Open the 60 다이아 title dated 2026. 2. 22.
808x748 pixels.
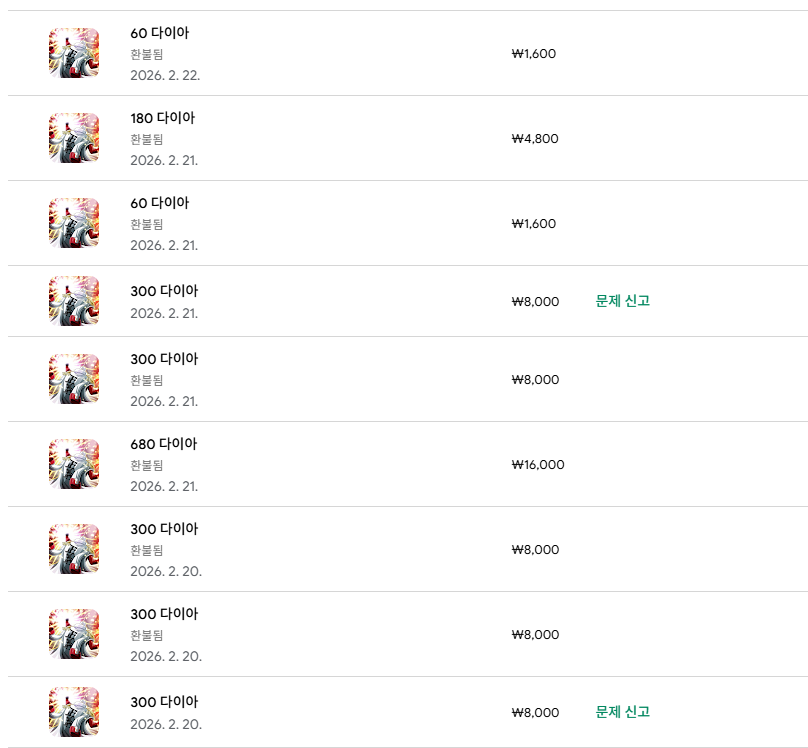[159, 33]
